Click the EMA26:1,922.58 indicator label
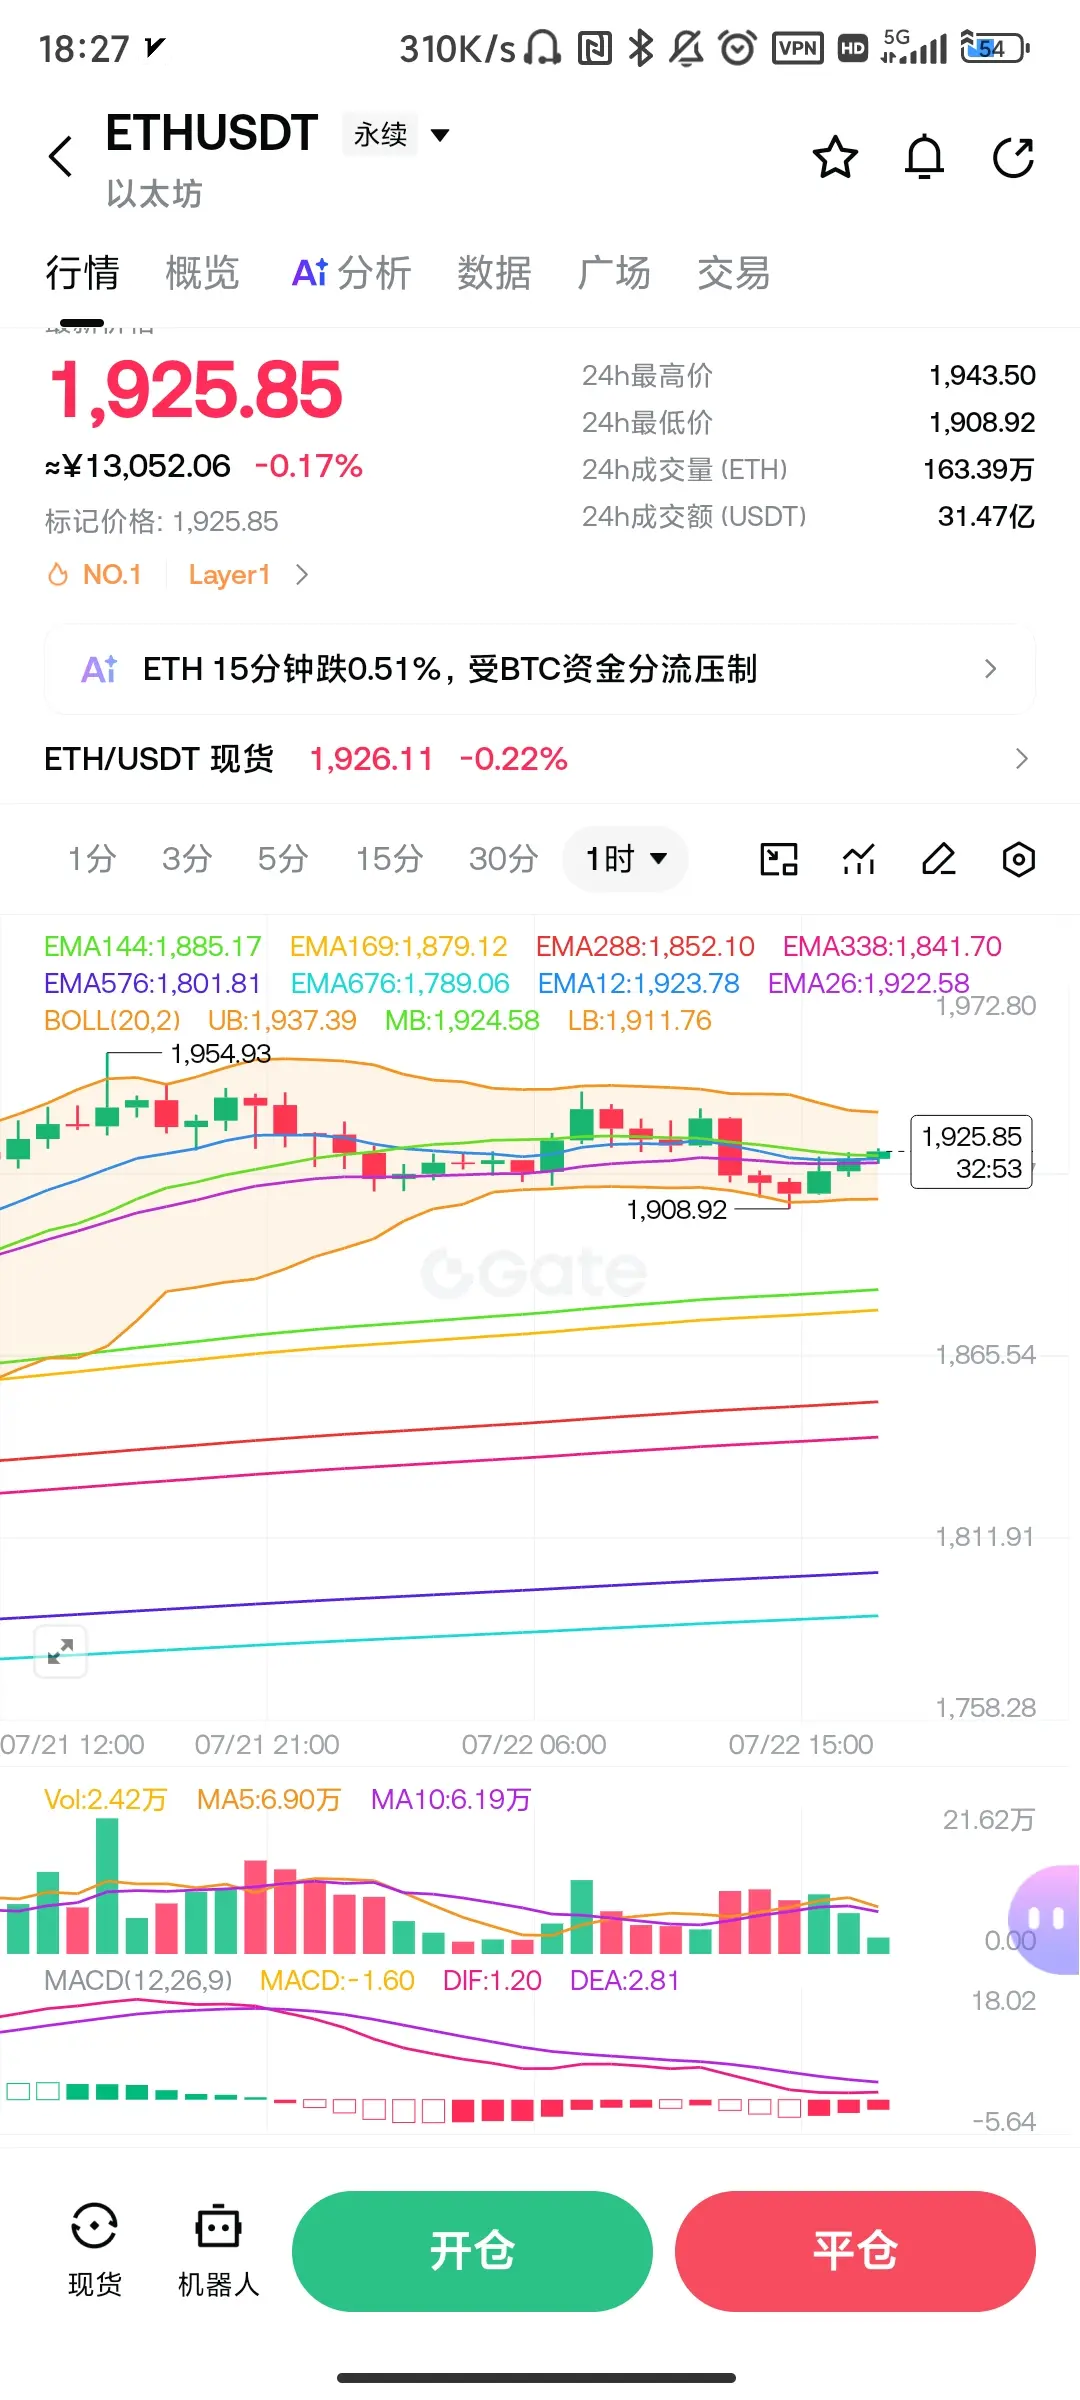This screenshot has height=2400, width=1080. pos(868,983)
